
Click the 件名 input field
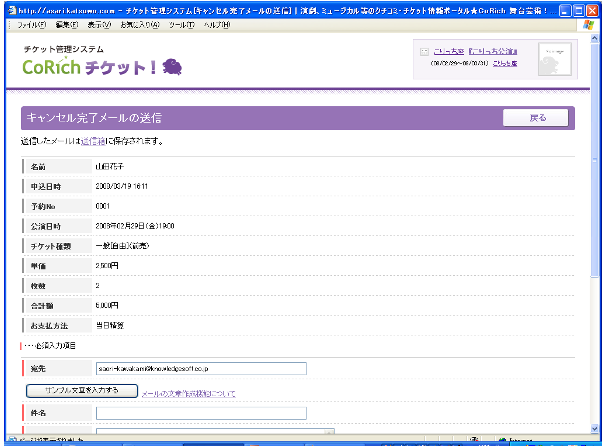pyautogui.click(x=201, y=412)
